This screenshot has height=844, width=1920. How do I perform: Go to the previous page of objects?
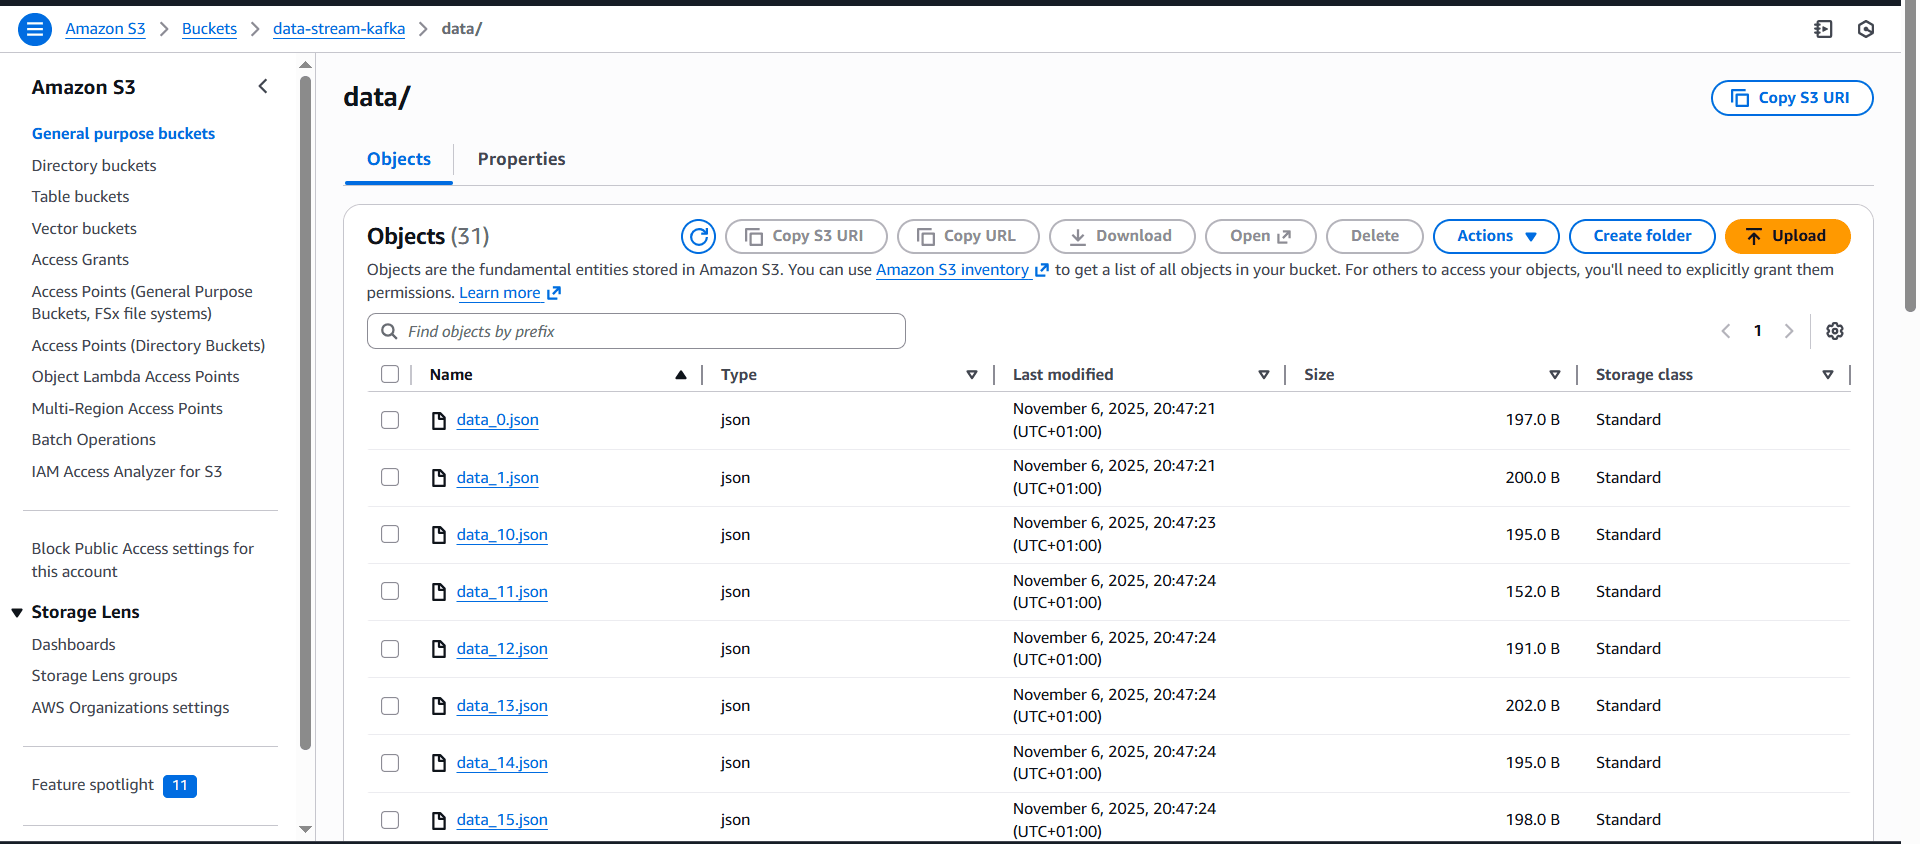(1725, 331)
